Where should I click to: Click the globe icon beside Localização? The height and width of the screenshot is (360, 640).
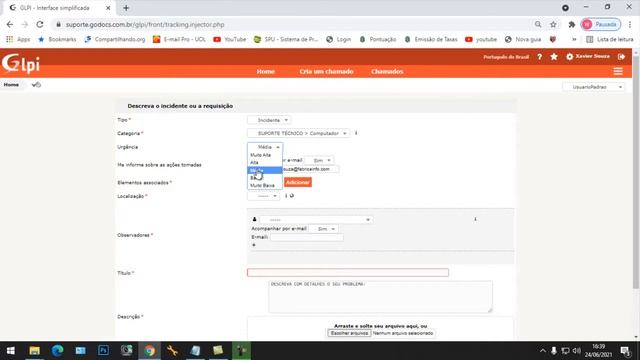(292, 196)
